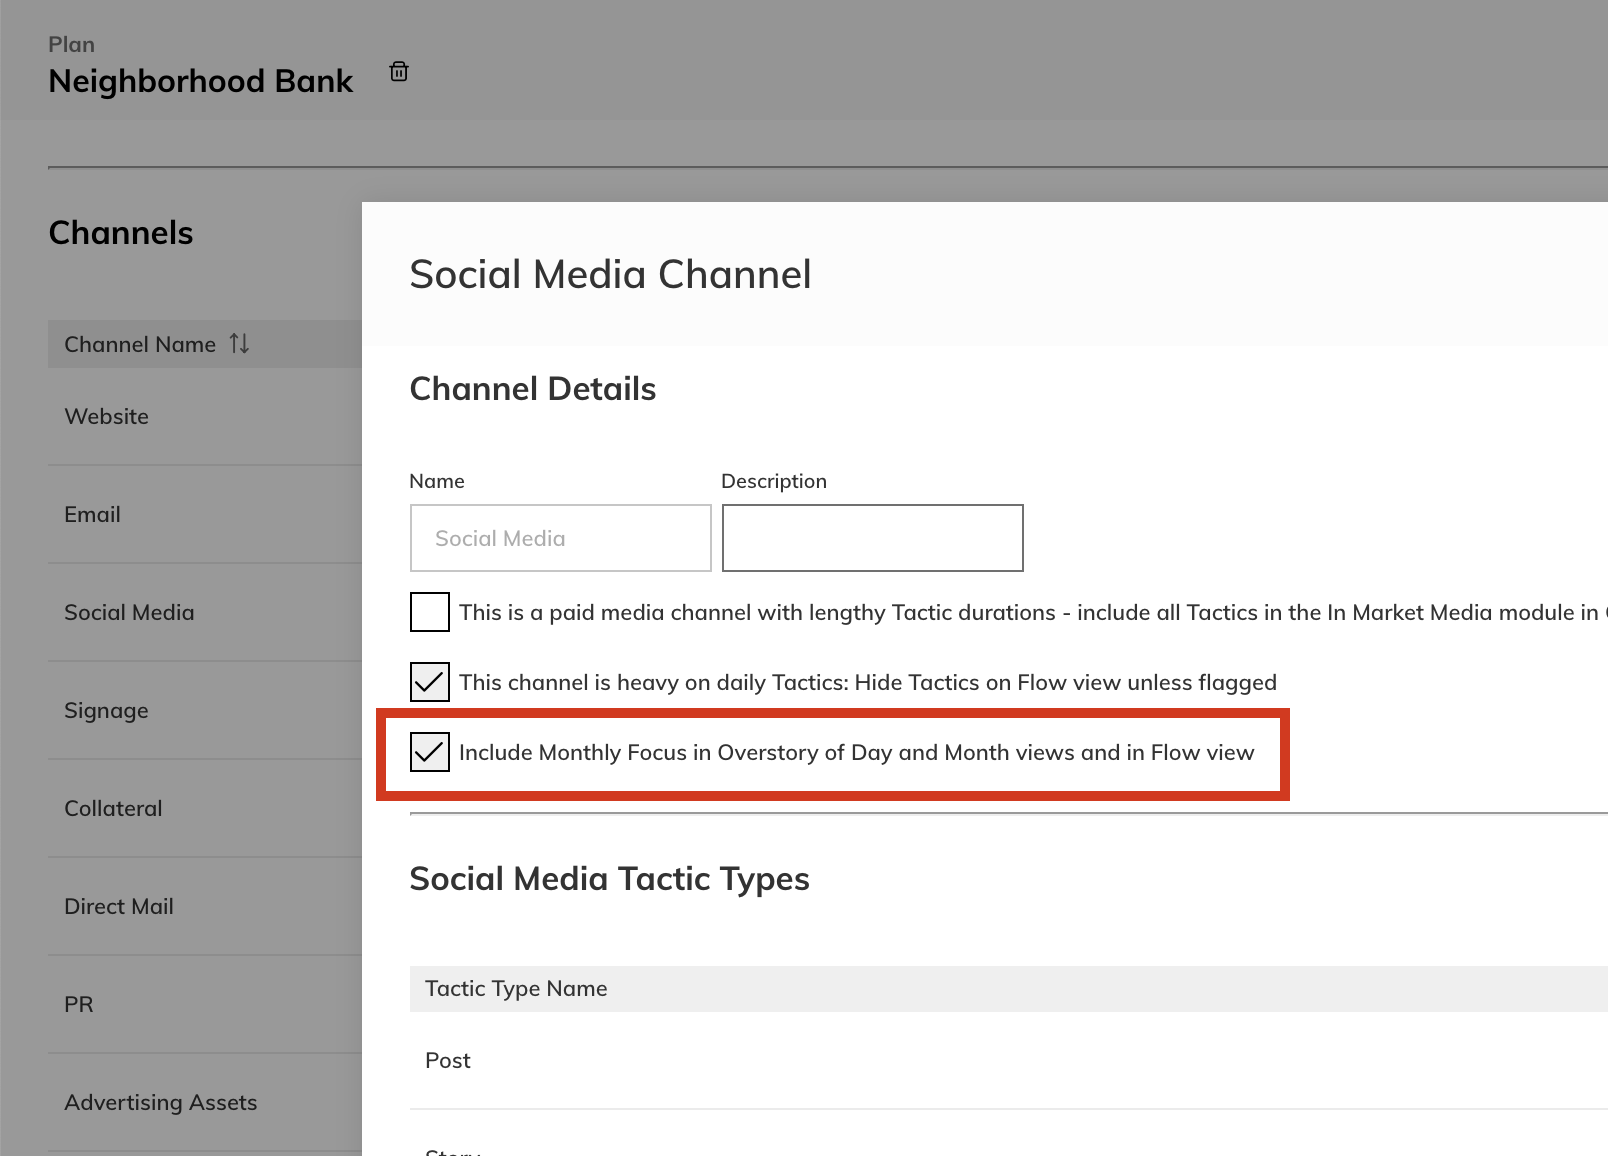Click the Description input field
Image resolution: width=1608 pixels, height=1156 pixels.
click(873, 538)
